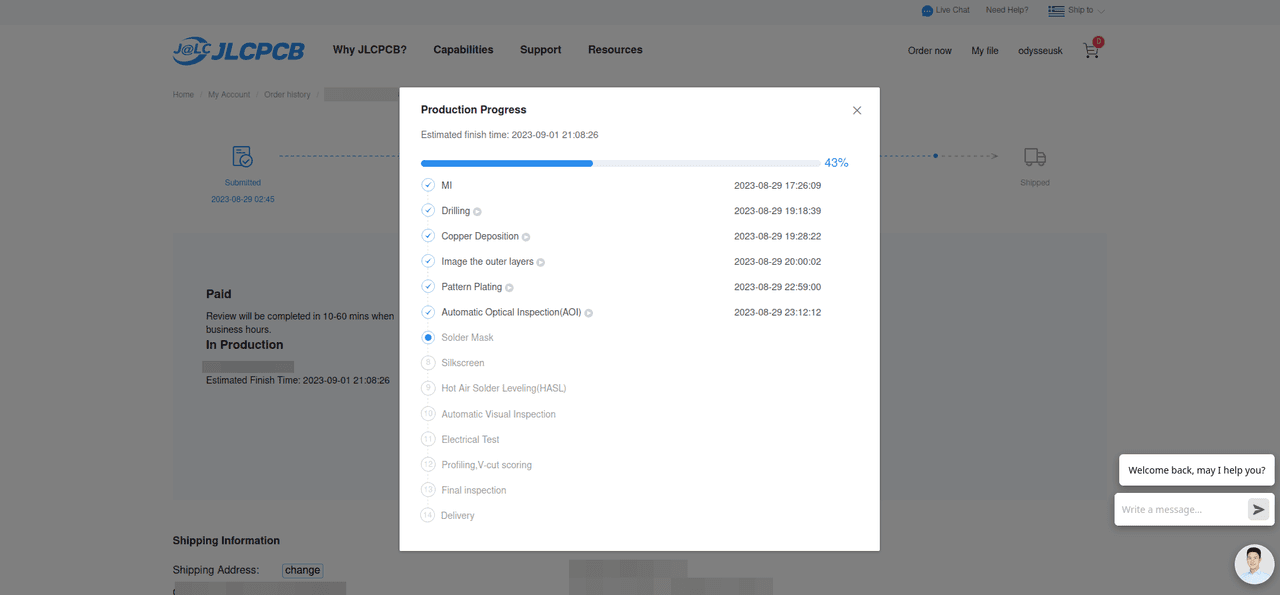Click the MI completed checkmark
1280x595 pixels.
coord(428,185)
